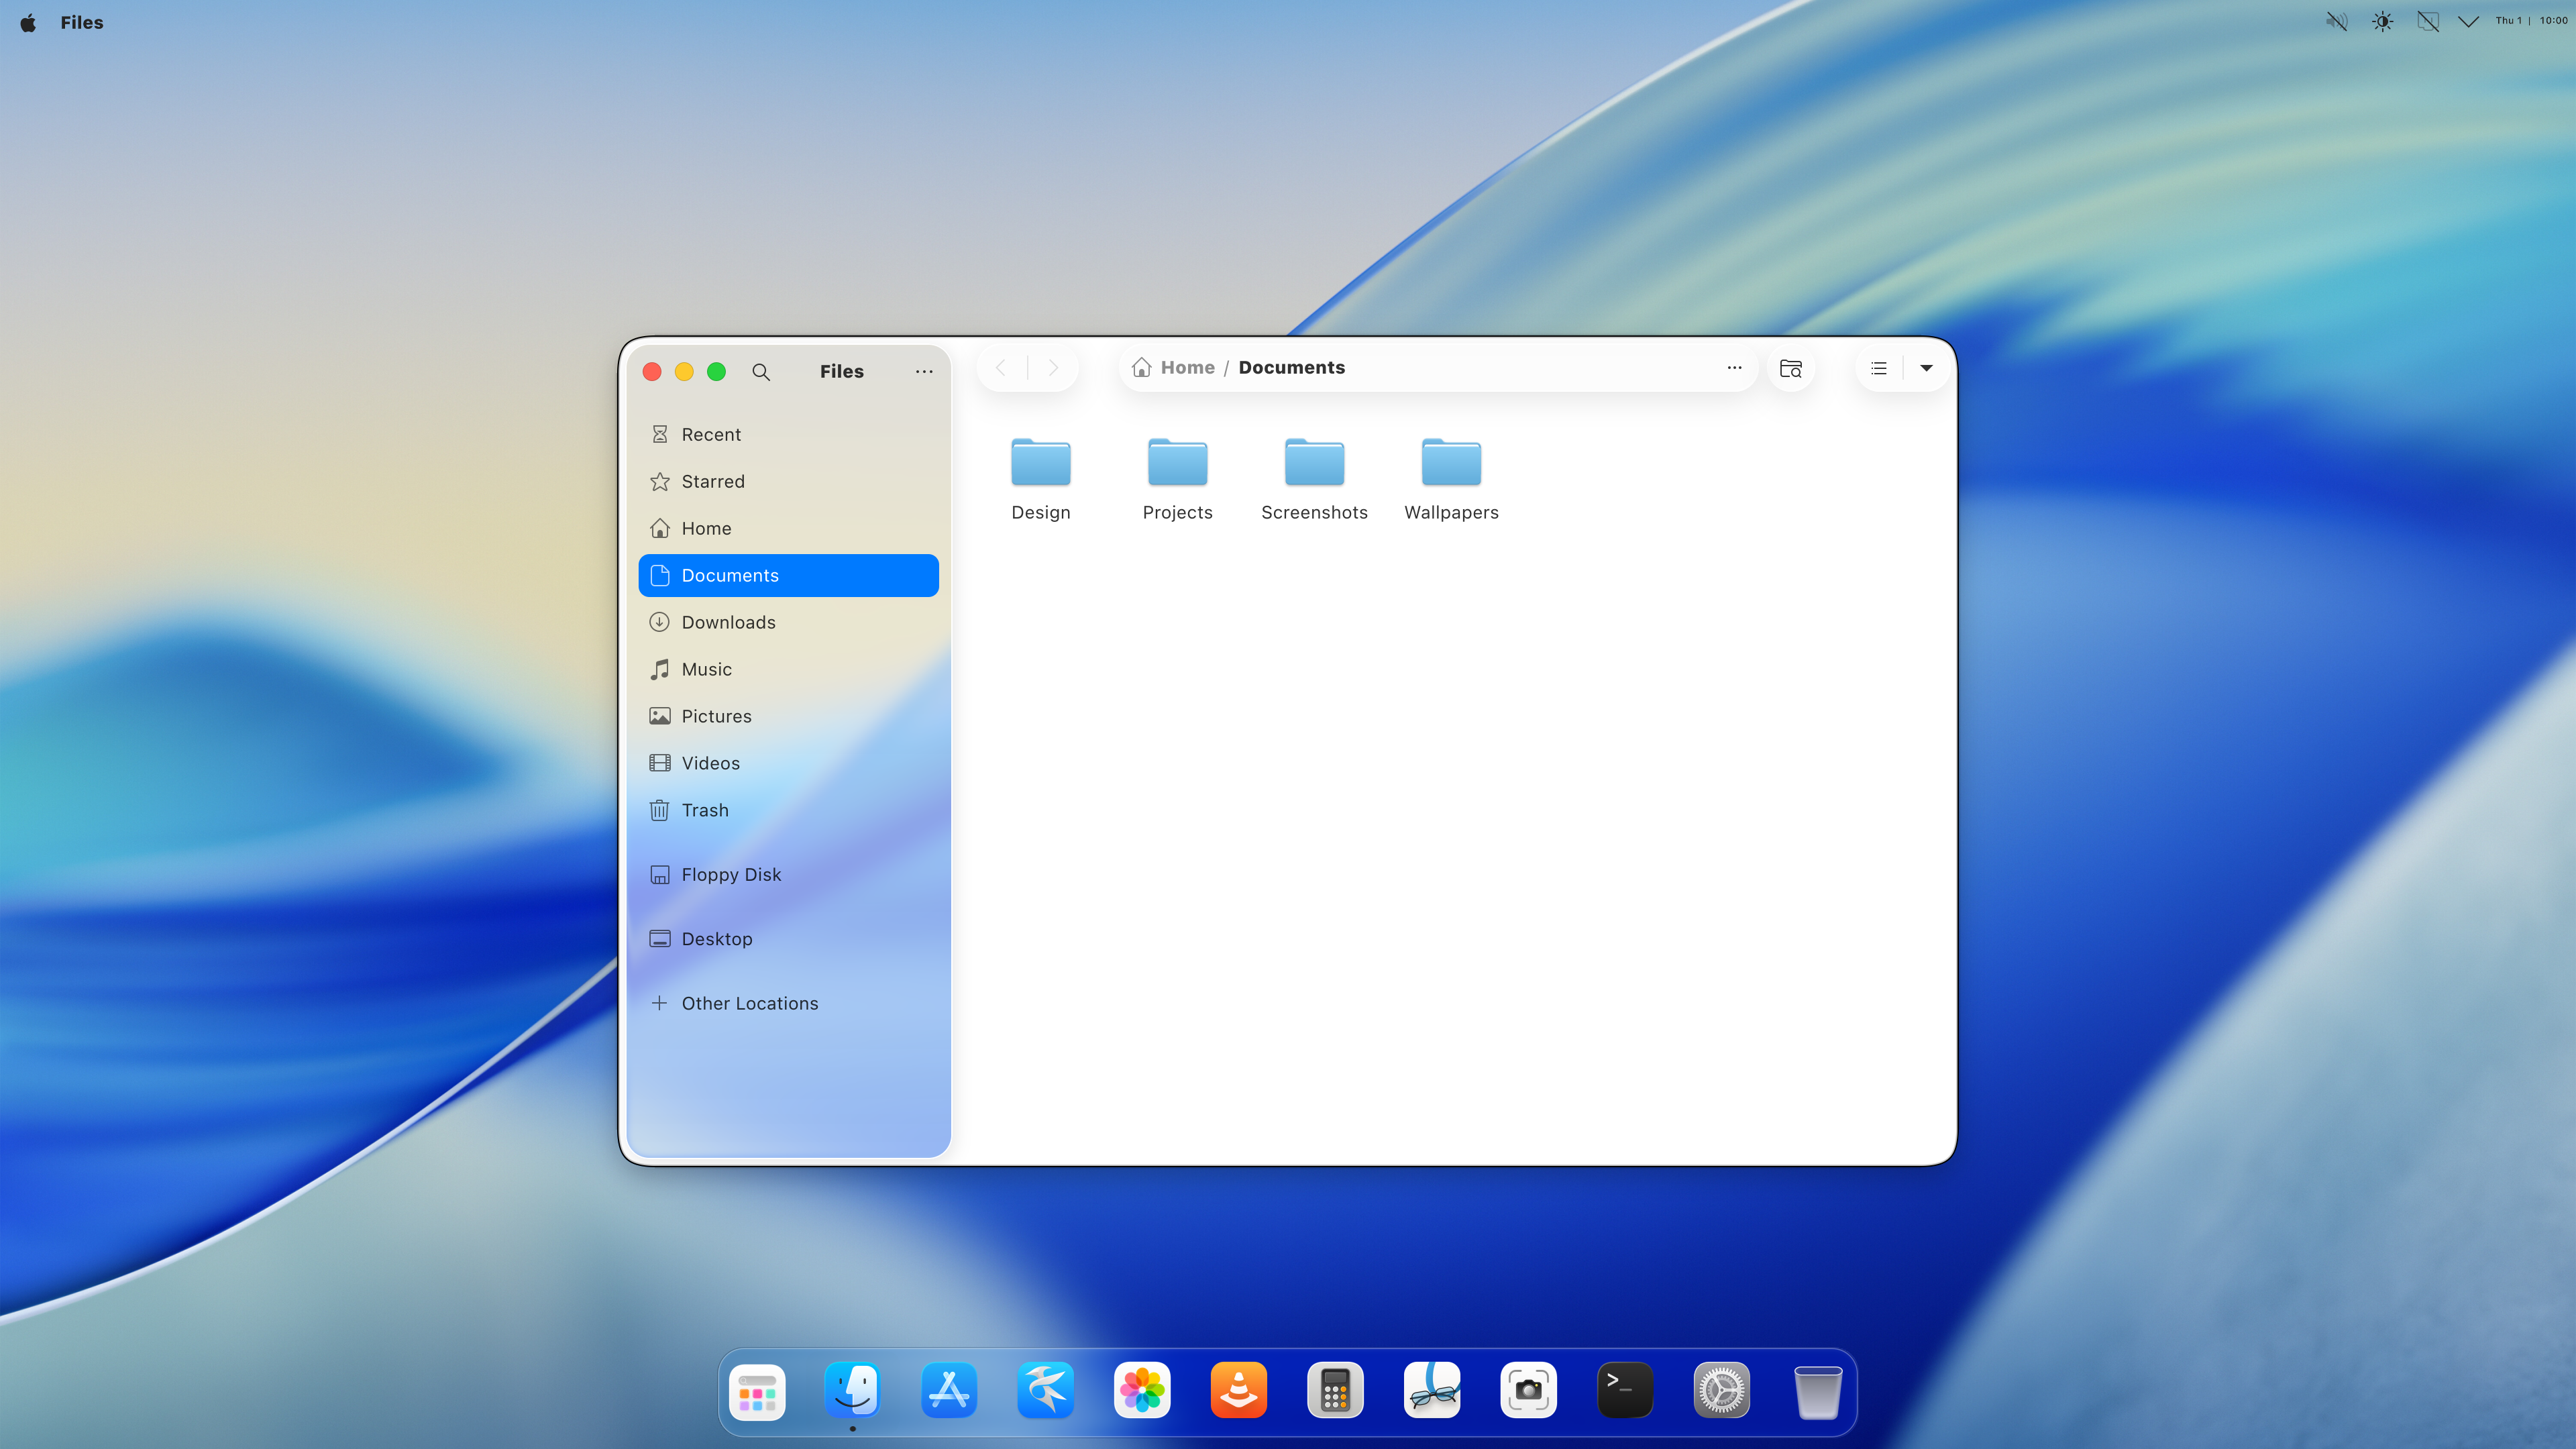Switch to list view
This screenshot has width=2576, height=1449.
[1879, 368]
